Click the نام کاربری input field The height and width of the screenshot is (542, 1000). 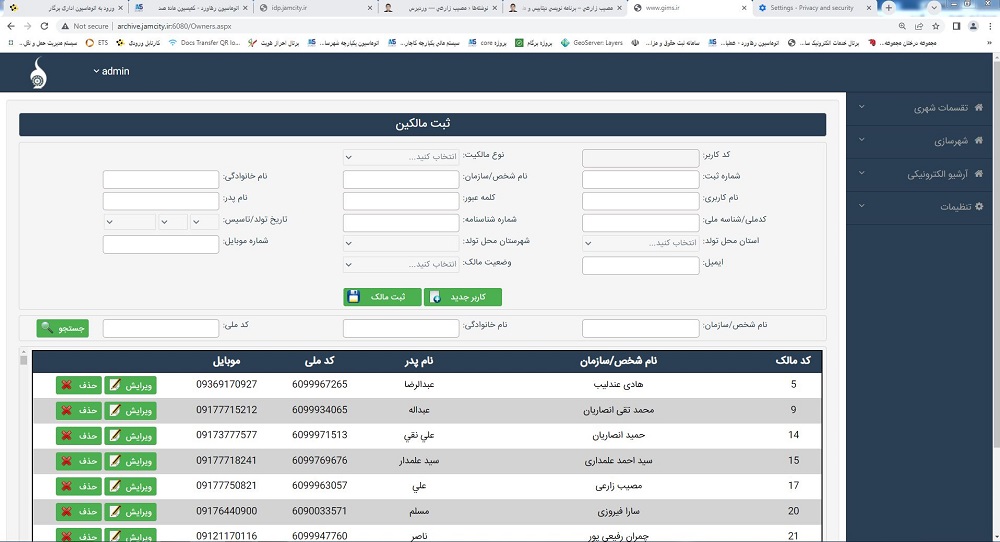click(640, 201)
